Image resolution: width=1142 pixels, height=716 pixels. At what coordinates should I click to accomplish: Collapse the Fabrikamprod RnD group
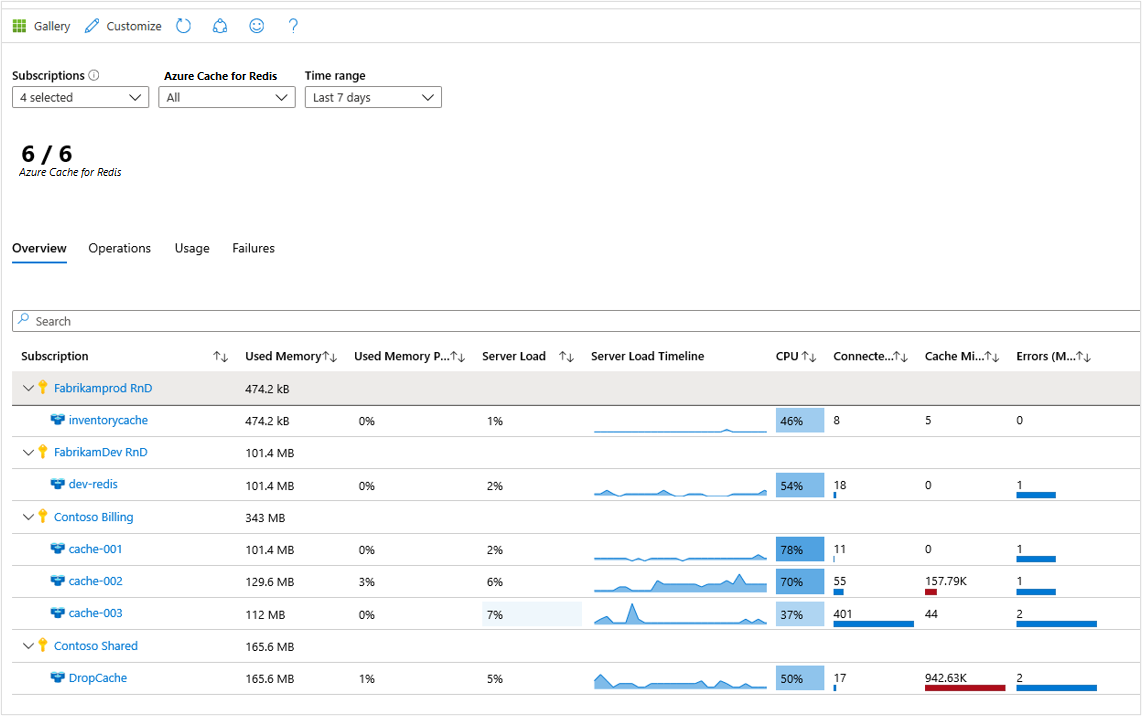pos(28,388)
